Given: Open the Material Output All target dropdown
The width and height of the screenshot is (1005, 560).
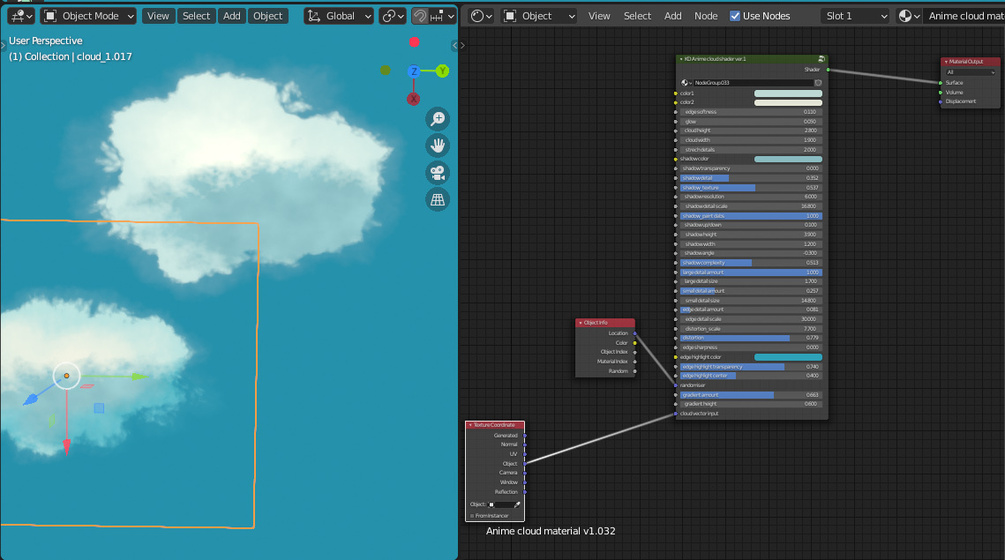Looking at the screenshot, I should 970,72.
